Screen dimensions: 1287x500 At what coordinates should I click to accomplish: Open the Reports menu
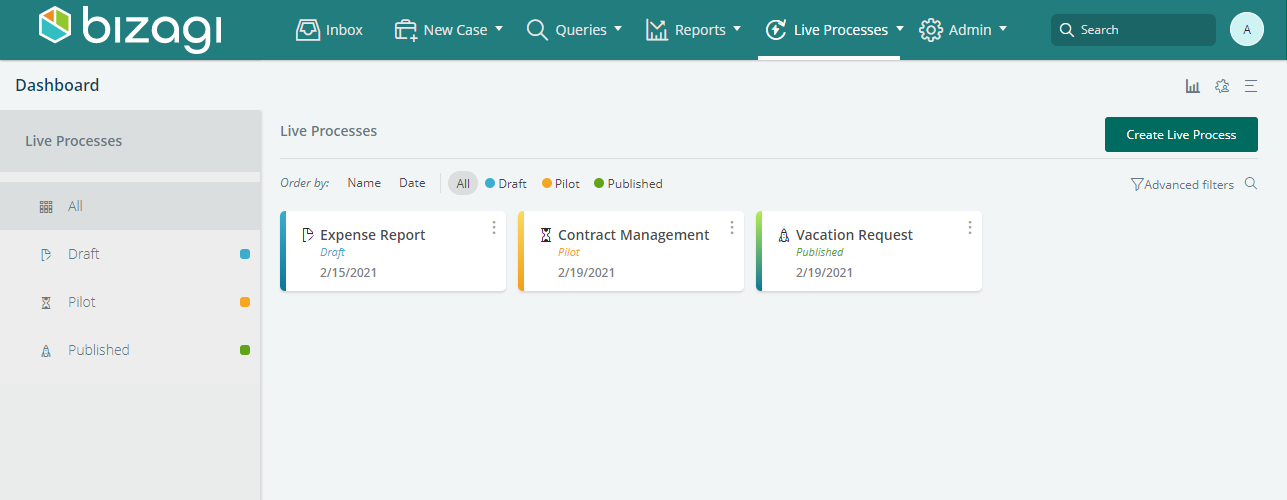[x=693, y=30]
